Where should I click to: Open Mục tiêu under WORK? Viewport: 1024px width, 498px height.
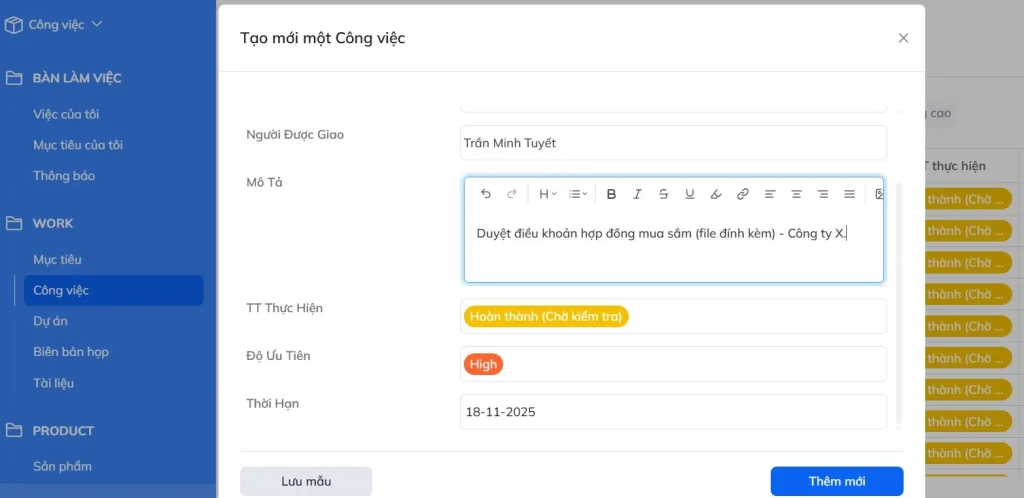(57, 260)
